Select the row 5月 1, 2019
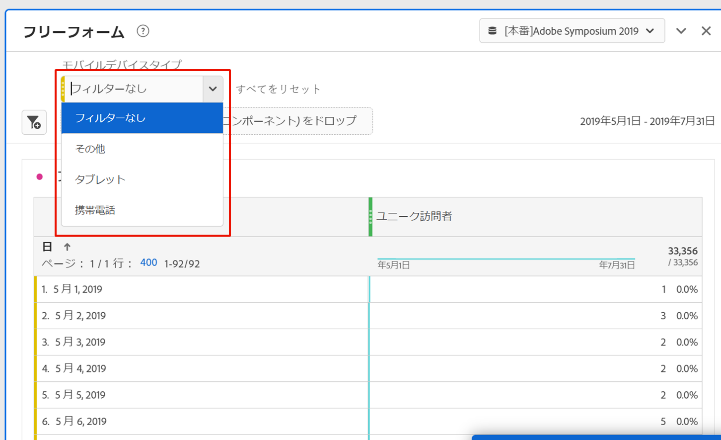 click(x=80, y=289)
